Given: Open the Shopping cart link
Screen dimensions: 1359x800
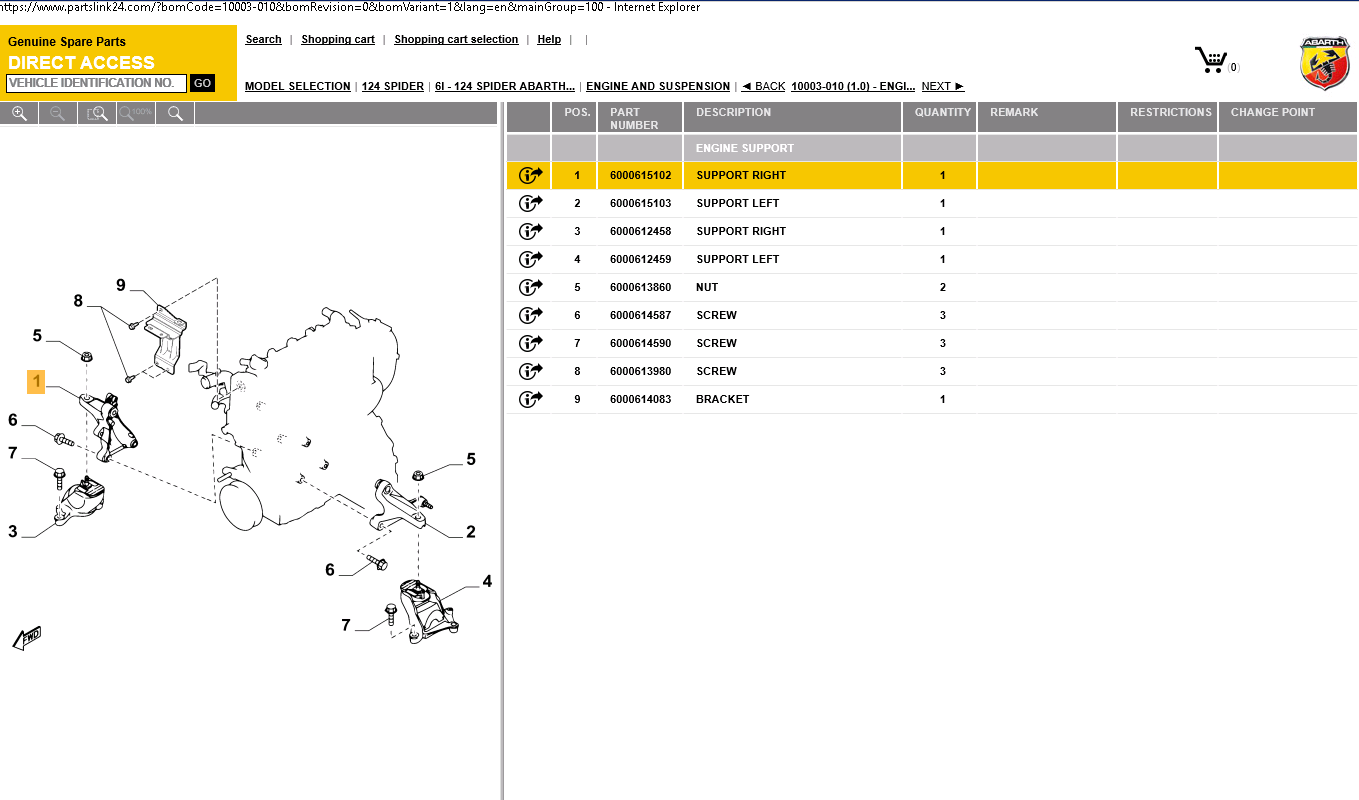Looking at the screenshot, I should coord(338,39).
